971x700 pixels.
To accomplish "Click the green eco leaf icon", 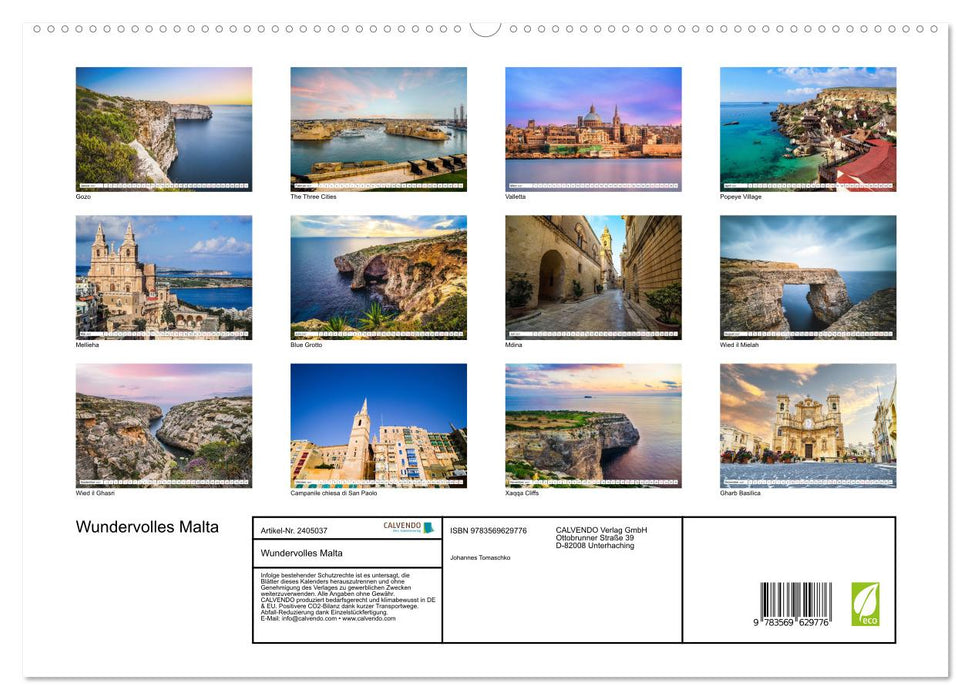I will (x=865, y=604).
